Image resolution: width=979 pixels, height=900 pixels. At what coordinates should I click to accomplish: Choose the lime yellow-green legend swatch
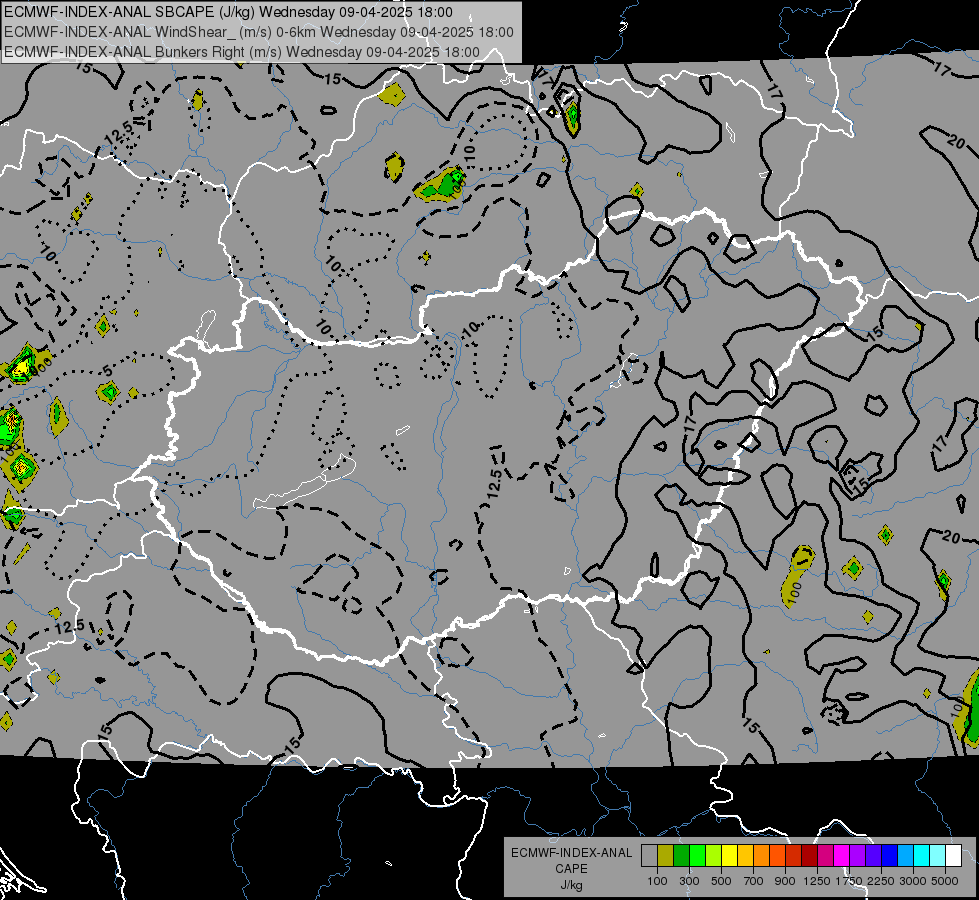tap(714, 855)
